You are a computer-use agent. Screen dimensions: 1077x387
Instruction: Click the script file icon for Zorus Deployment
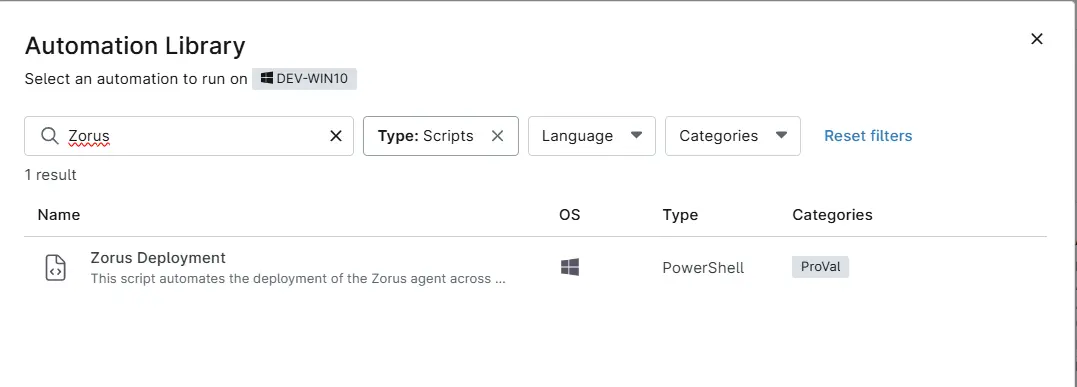pyautogui.click(x=56, y=267)
